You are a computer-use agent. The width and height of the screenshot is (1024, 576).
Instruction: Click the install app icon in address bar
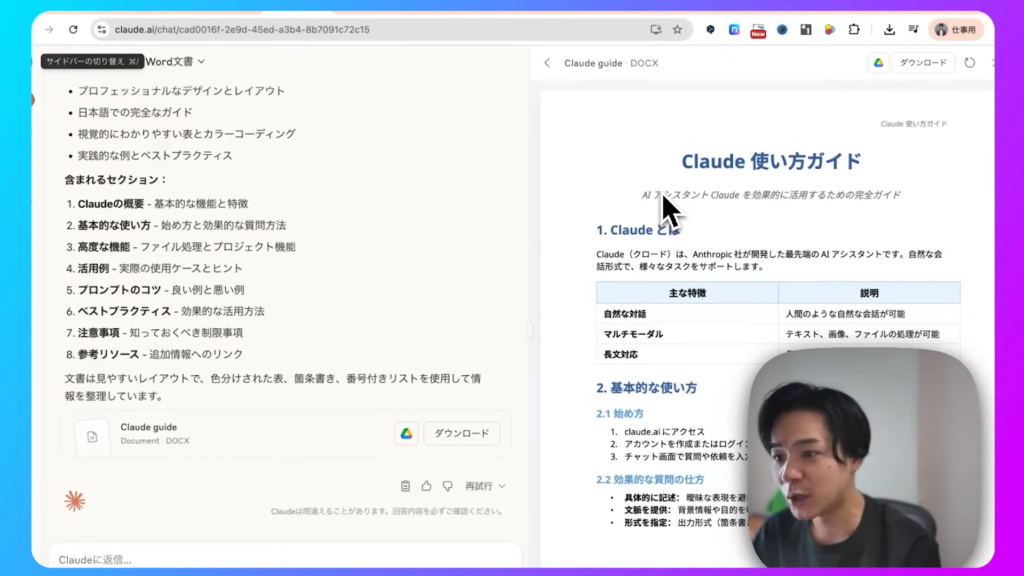click(x=656, y=29)
